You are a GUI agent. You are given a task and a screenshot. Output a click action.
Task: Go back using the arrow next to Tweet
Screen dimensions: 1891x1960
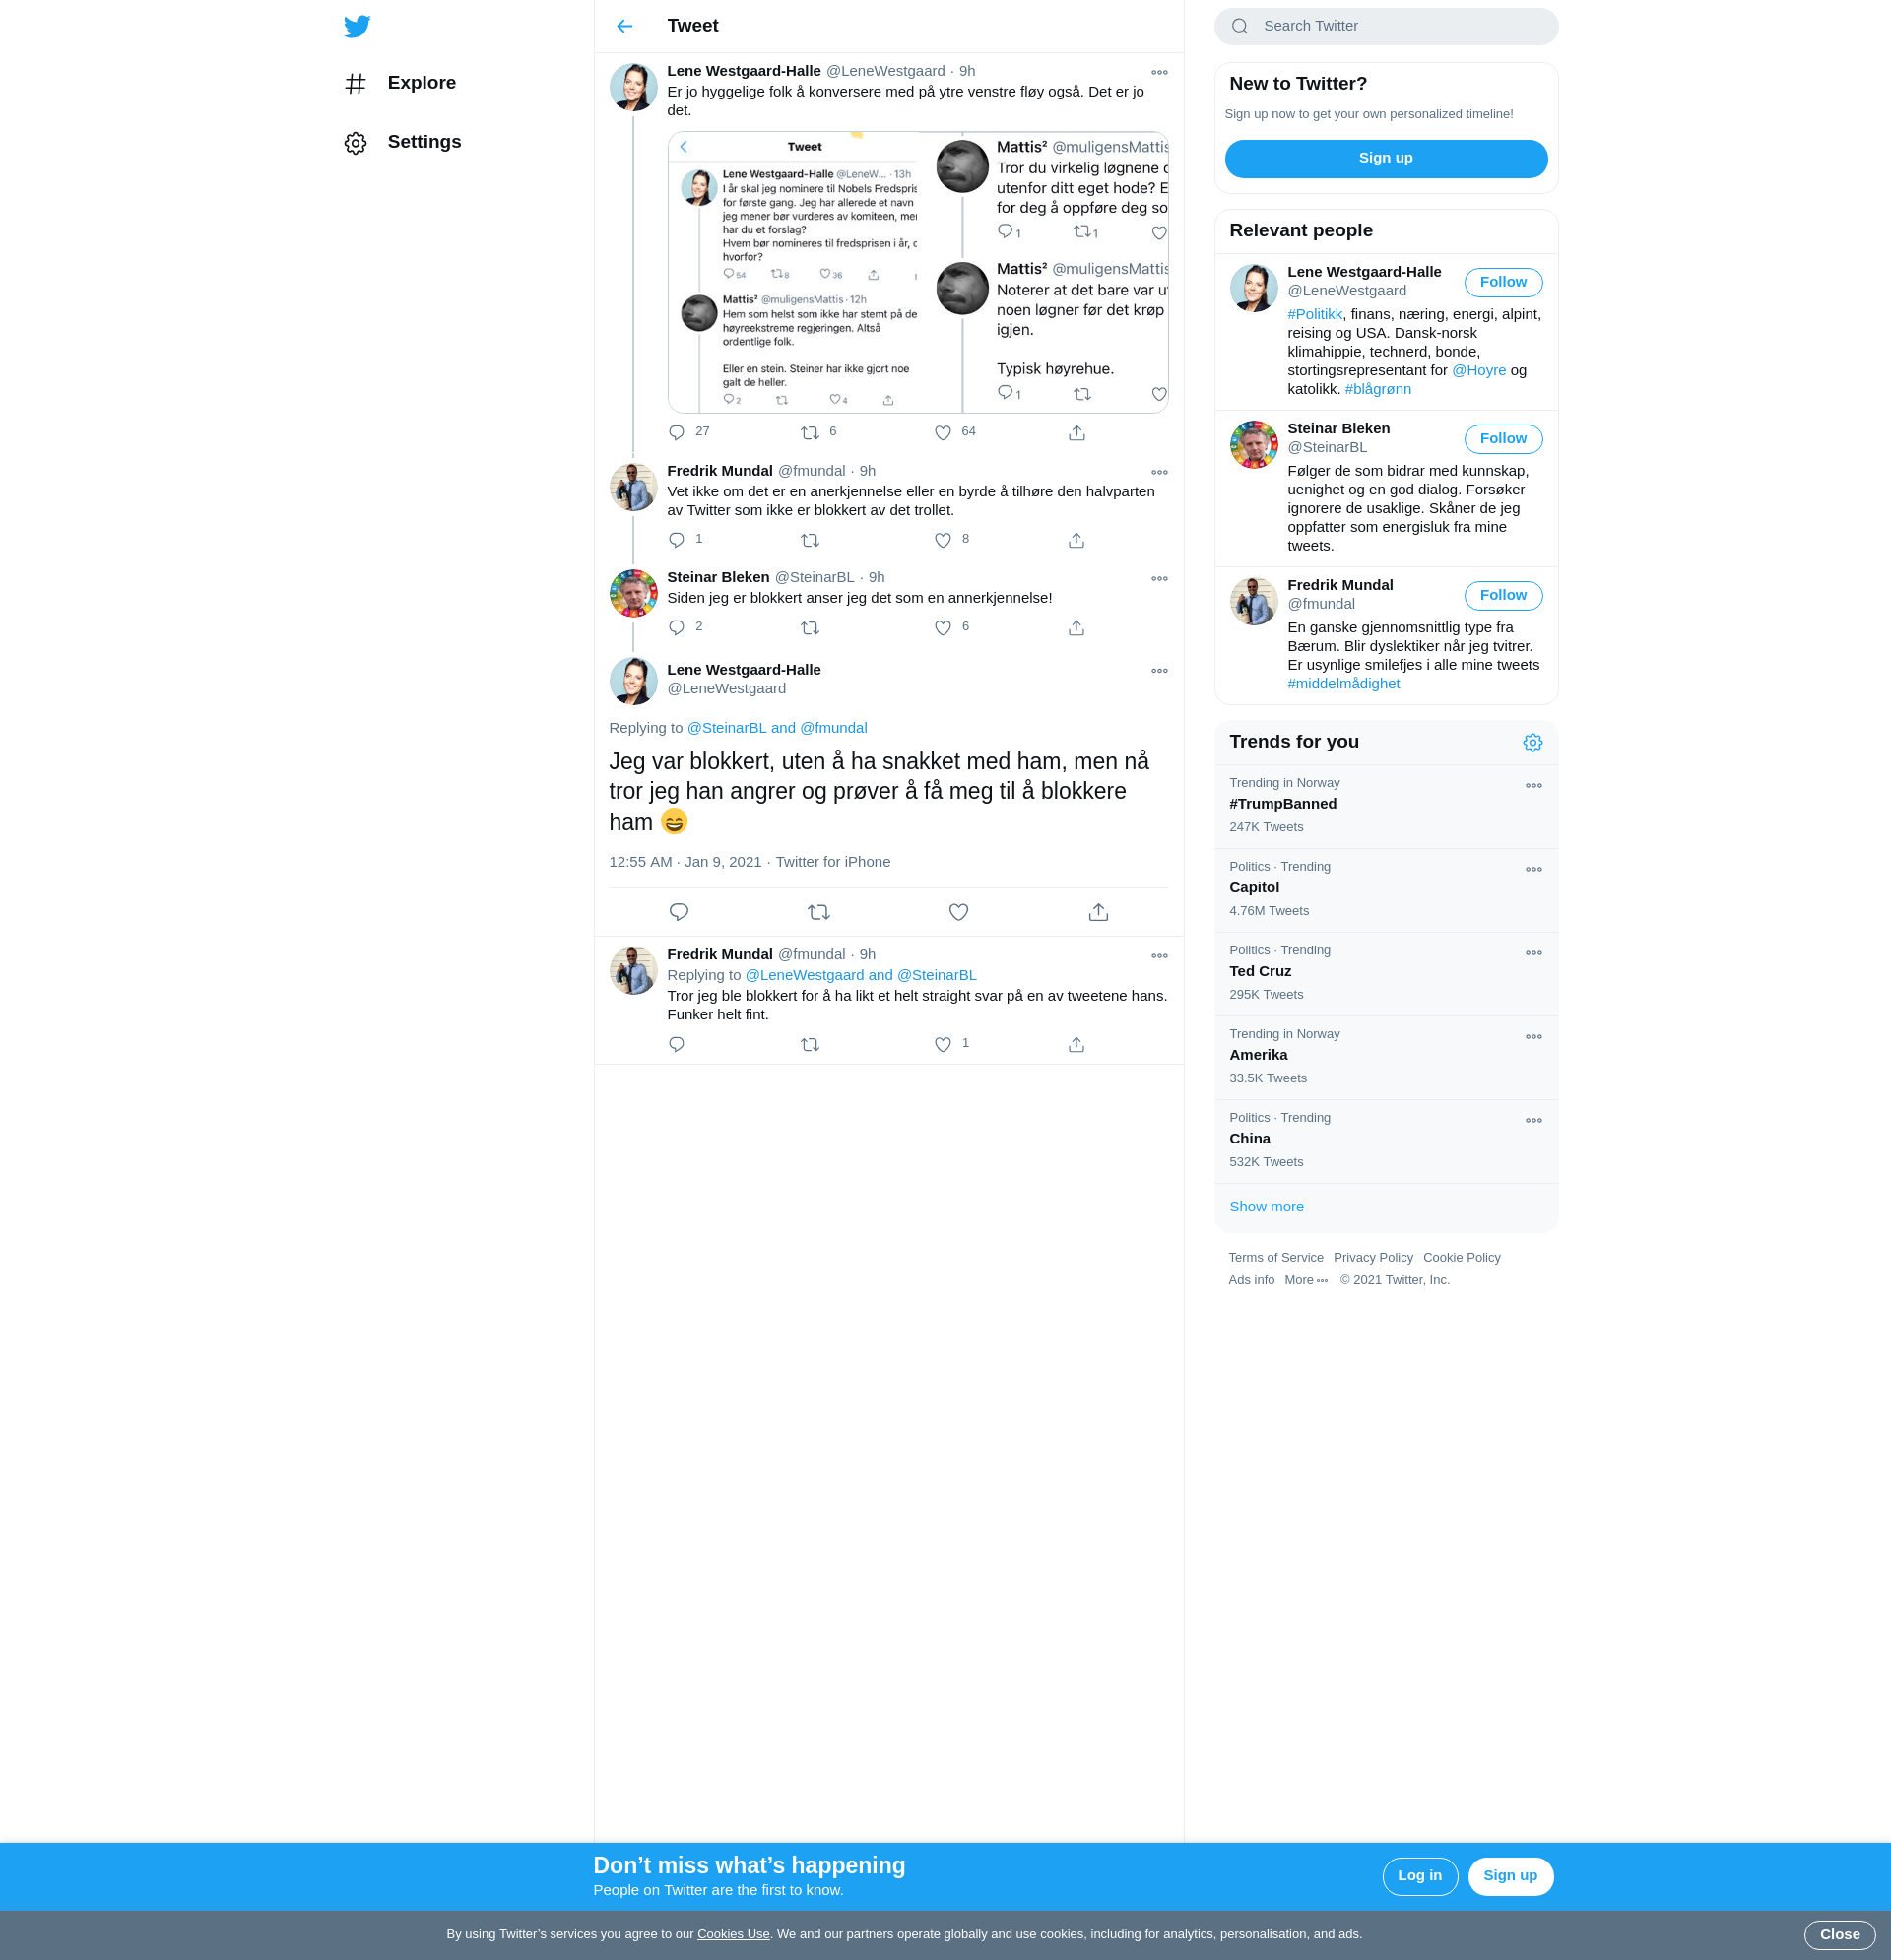coord(625,26)
